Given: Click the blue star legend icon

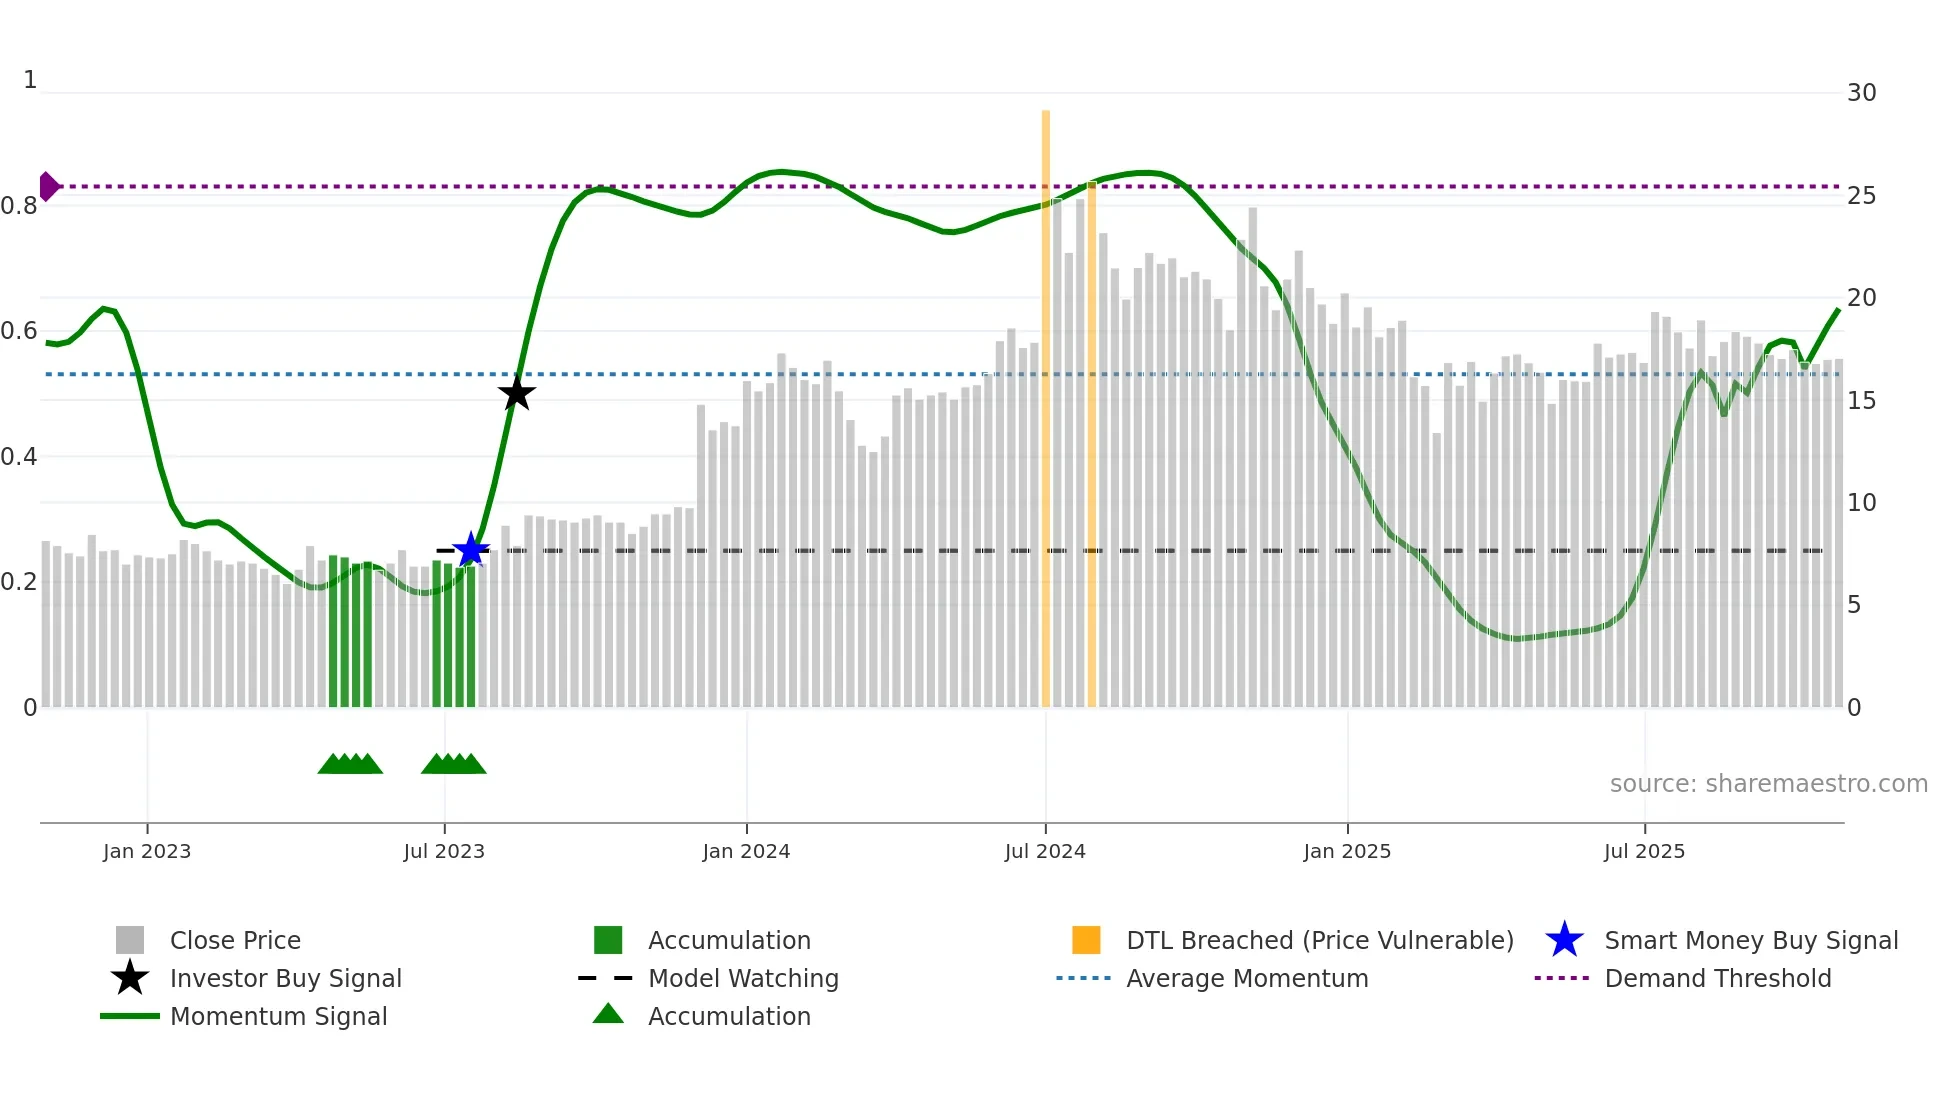Looking at the screenshot, I should (1564, 940).
